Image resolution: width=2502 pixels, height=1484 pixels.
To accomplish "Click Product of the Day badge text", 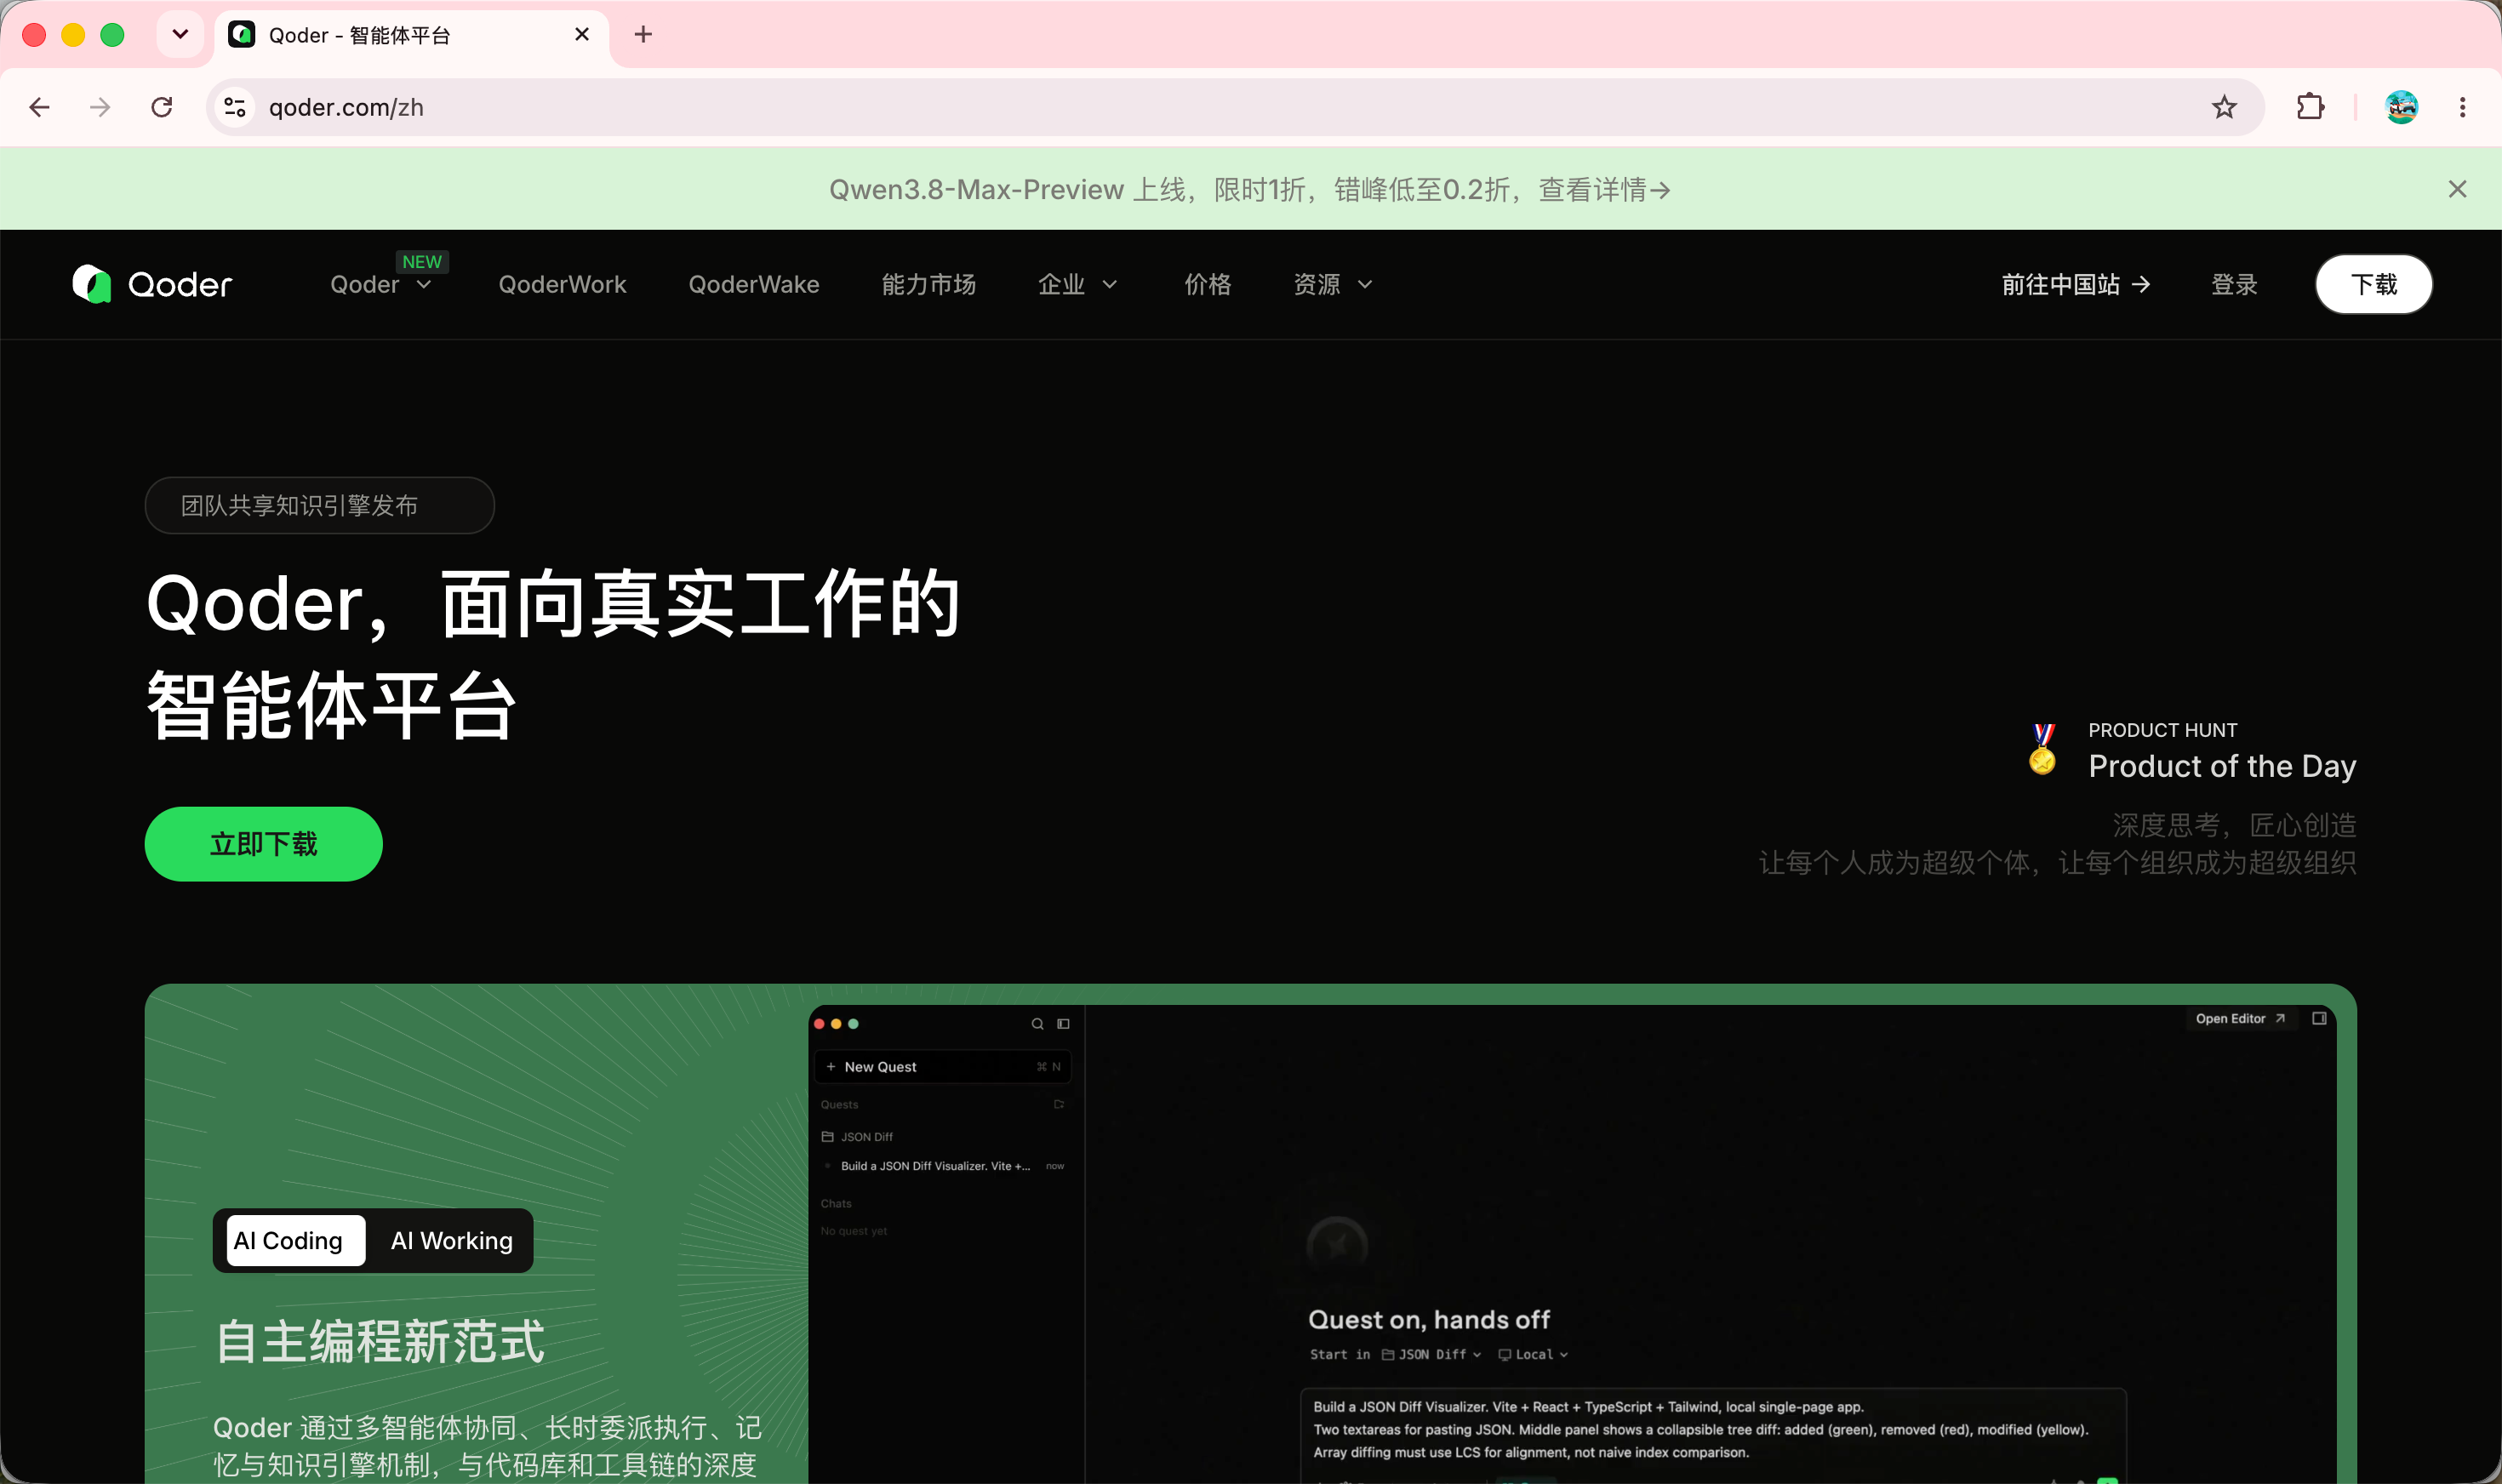I will click(2222, 767).
